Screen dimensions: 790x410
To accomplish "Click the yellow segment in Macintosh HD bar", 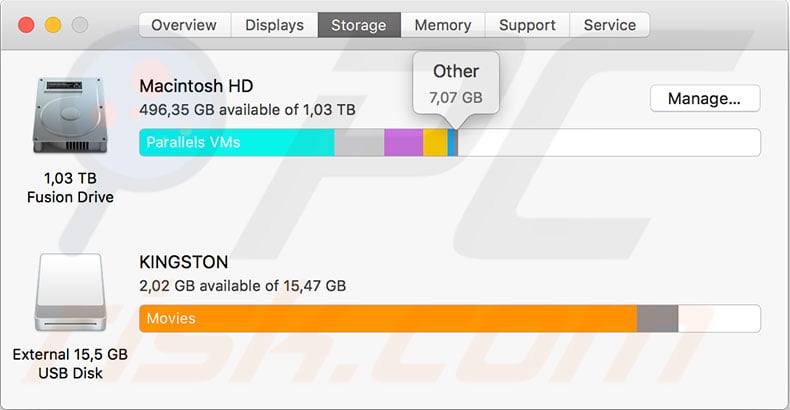I will [x=435, y=143].
